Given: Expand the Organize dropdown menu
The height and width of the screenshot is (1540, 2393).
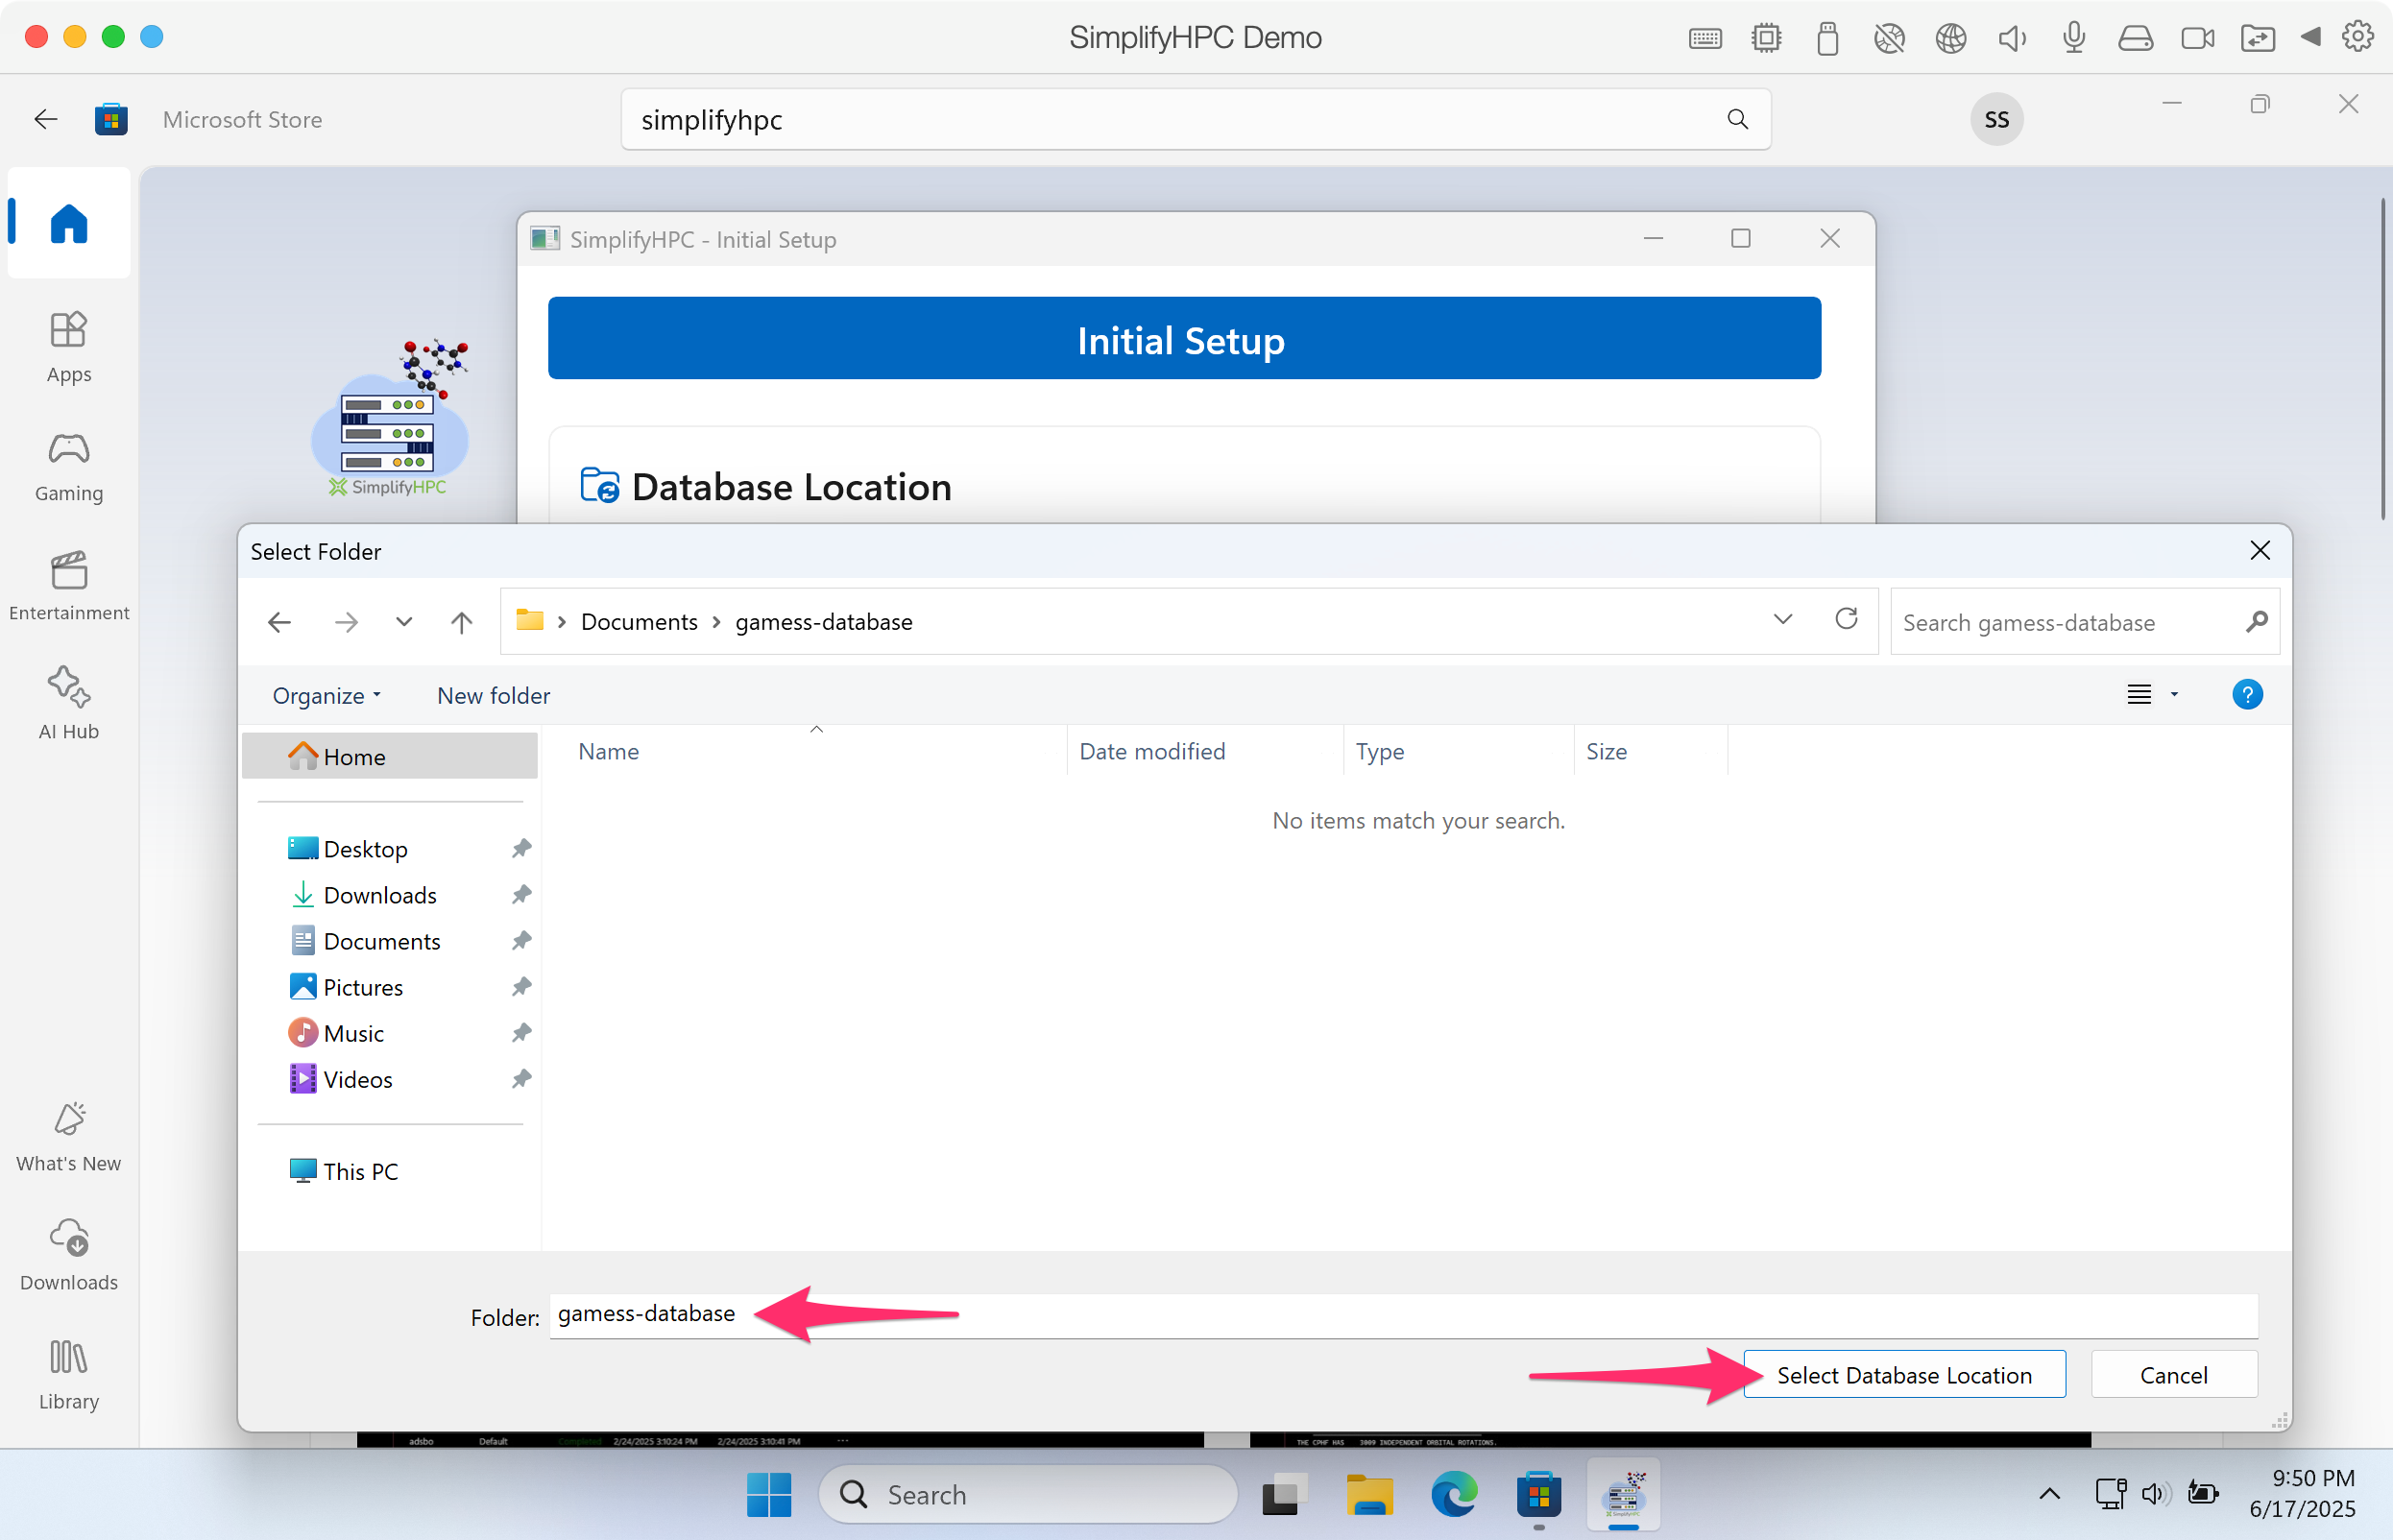Looking at the screenshot, I should pyautogui.click(x=326, y=695).
